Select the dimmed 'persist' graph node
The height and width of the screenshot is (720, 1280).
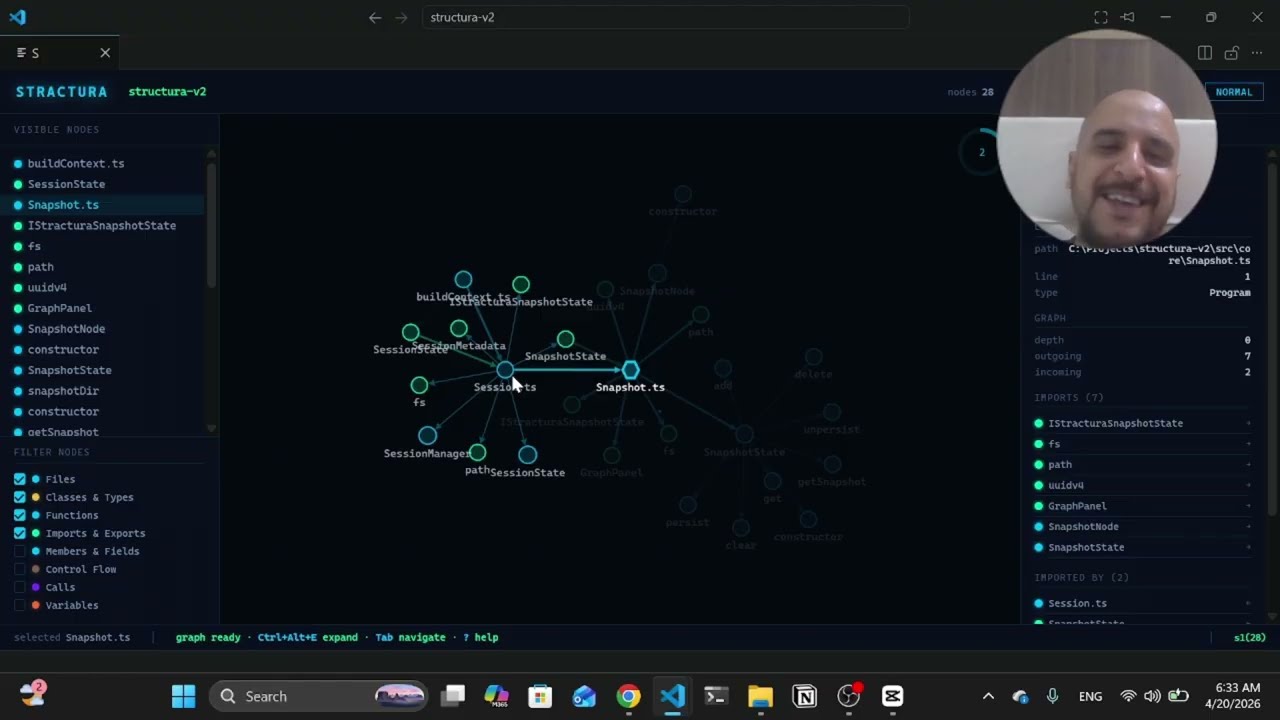click(687, 505)
